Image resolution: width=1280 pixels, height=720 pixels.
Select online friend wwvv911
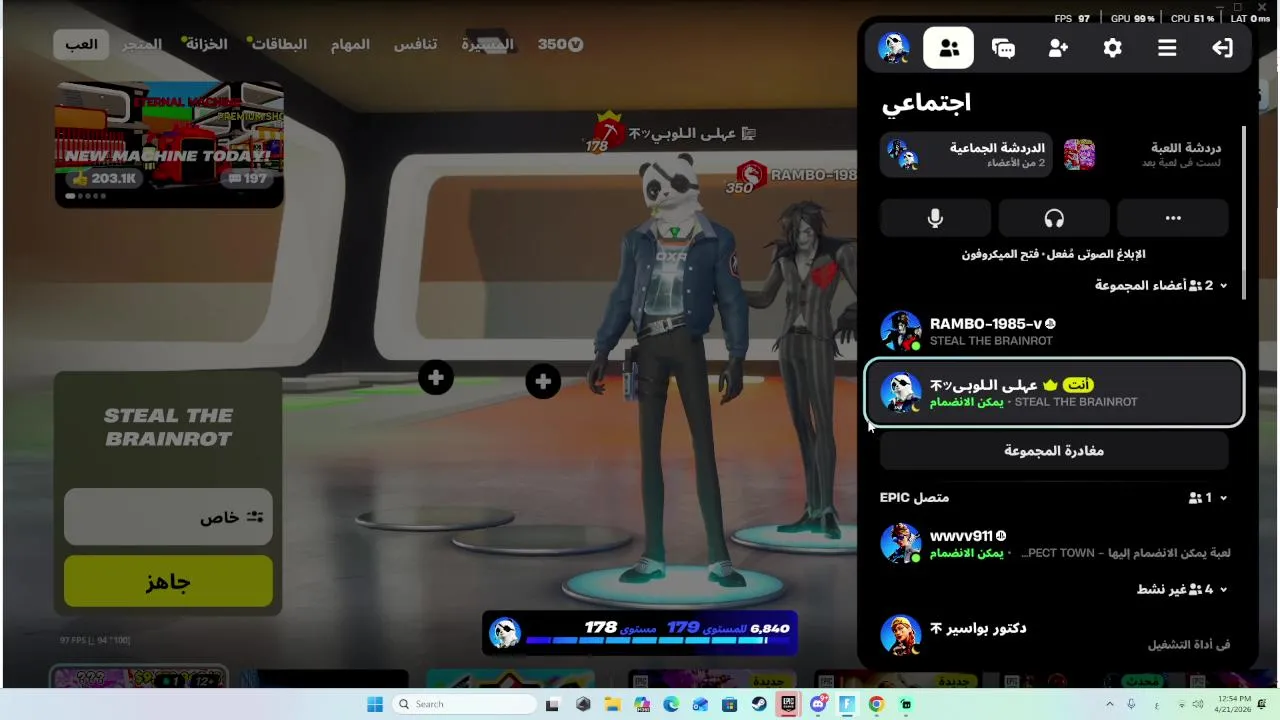point(1054,543)
